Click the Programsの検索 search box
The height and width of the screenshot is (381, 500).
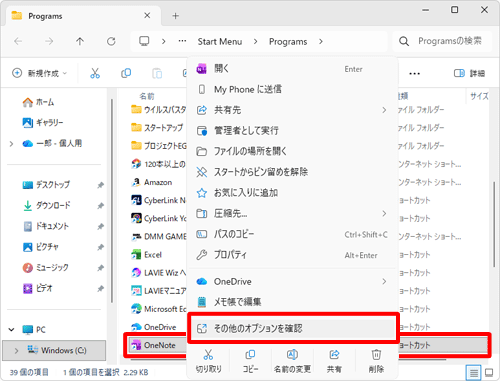[x=442, y=41]
